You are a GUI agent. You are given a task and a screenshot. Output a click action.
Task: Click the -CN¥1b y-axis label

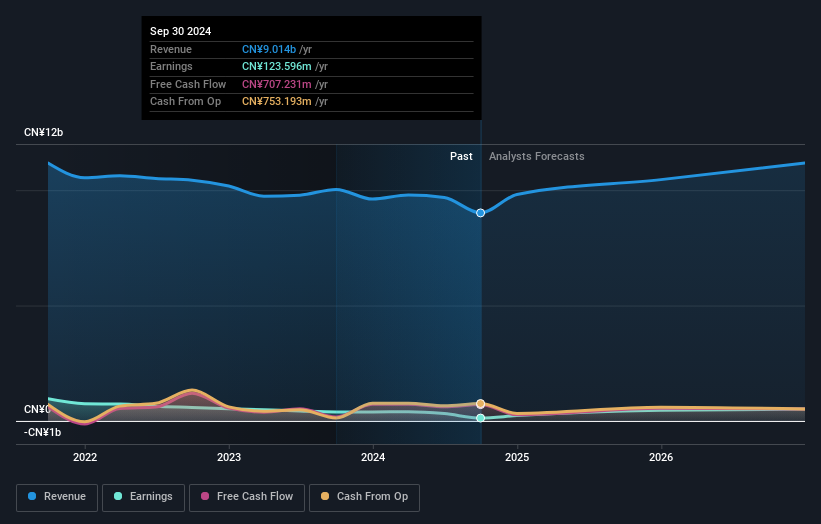tap(42, 432)
